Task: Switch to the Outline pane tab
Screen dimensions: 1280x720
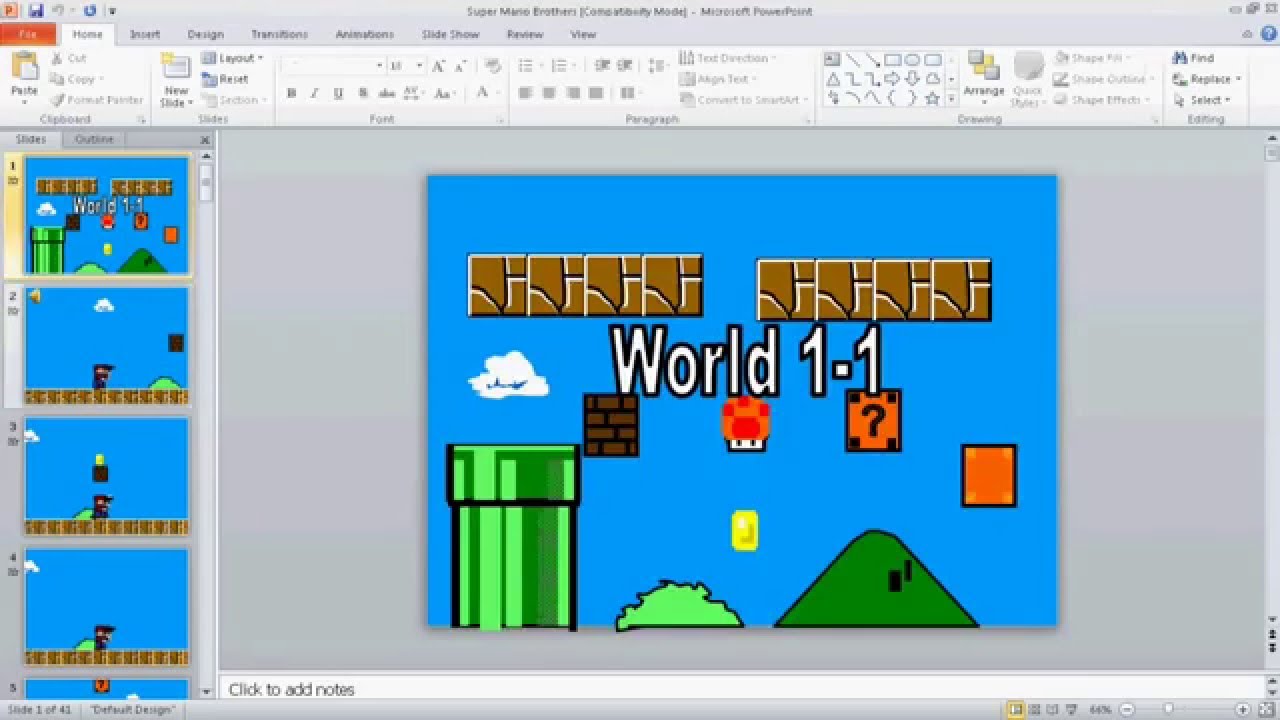Action: pyautogui.click(x=94, y=139)
